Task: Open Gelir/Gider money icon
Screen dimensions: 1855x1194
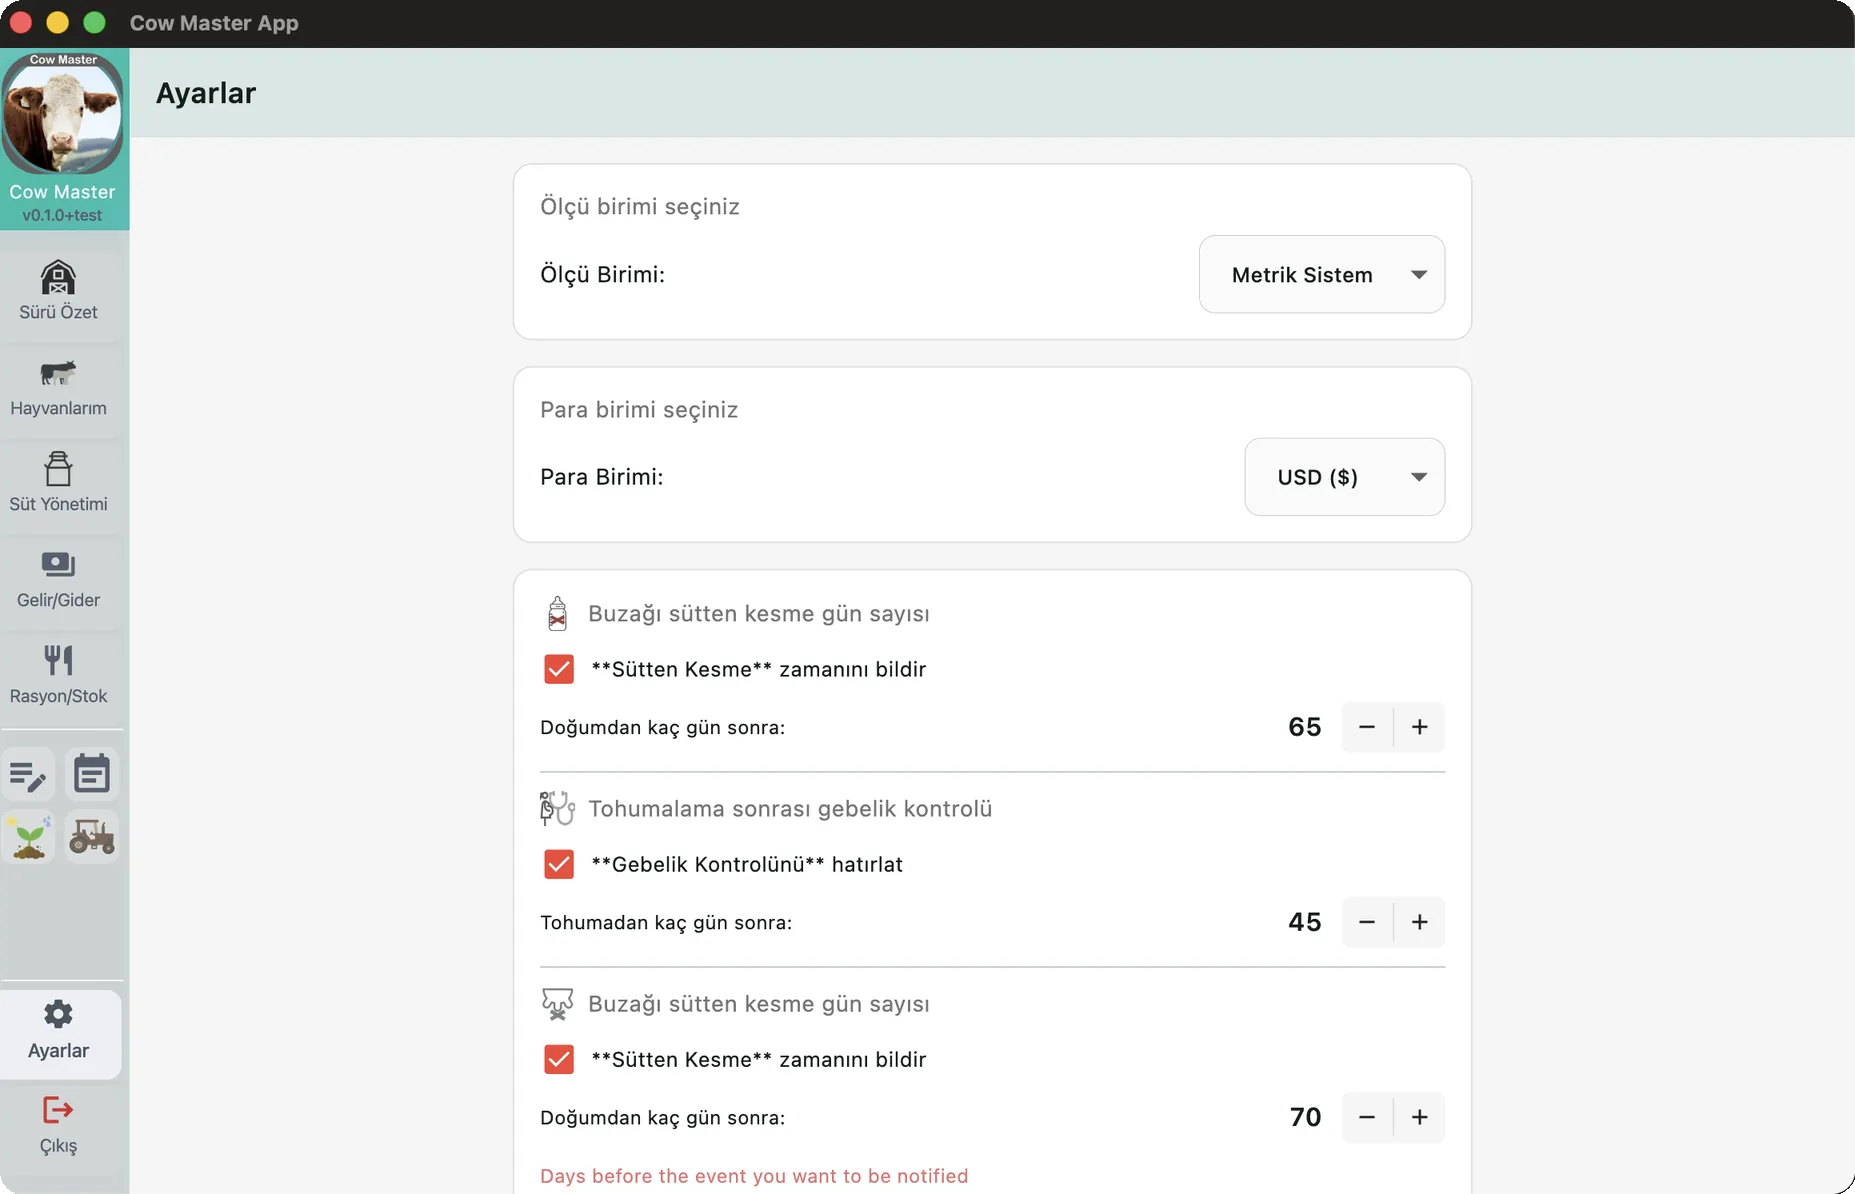Action: [x=58, y=566]
